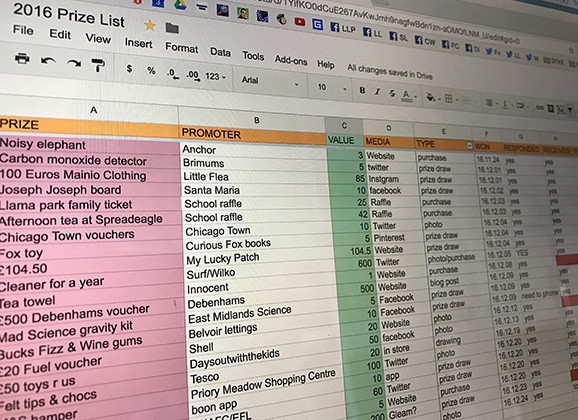Click the Filter funnel icon
The width and height of the screenshot is (578, 420).
(x=570, y=110)
